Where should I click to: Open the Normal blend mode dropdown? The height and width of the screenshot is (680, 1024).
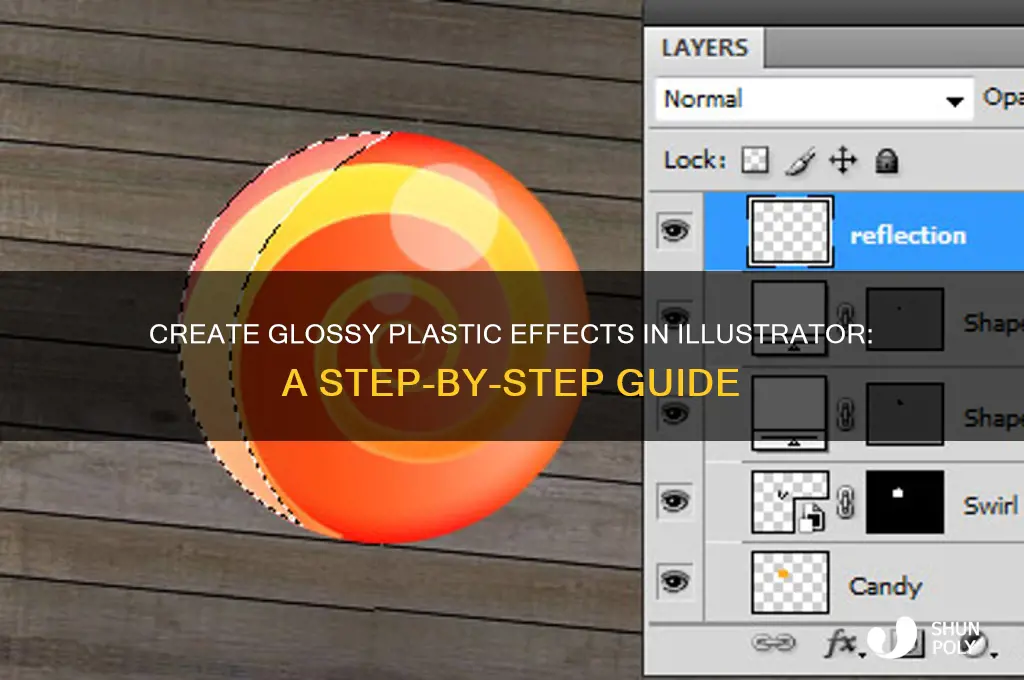pyautogui.click(x=814, y=99)
